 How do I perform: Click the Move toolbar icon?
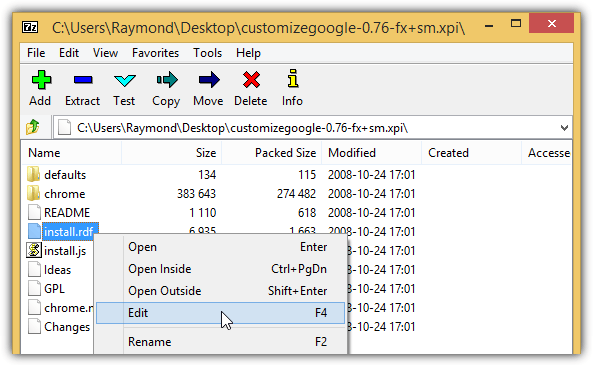(x=209, y=80)
